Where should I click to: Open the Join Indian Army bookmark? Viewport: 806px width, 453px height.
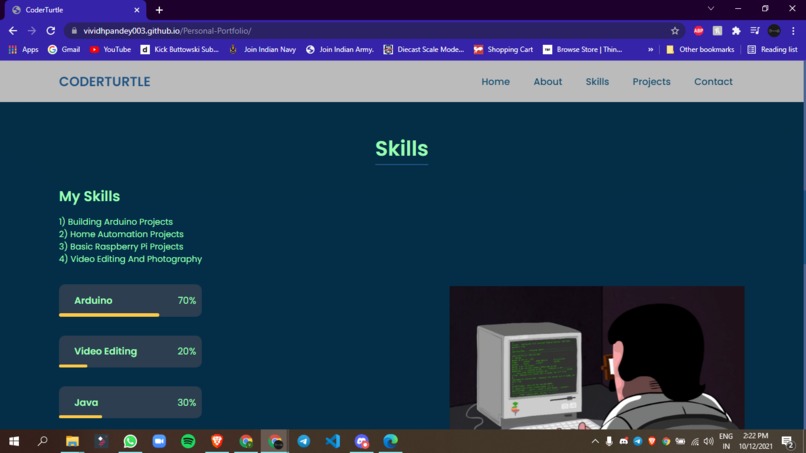pyautogui.click(x=340, y=49)
